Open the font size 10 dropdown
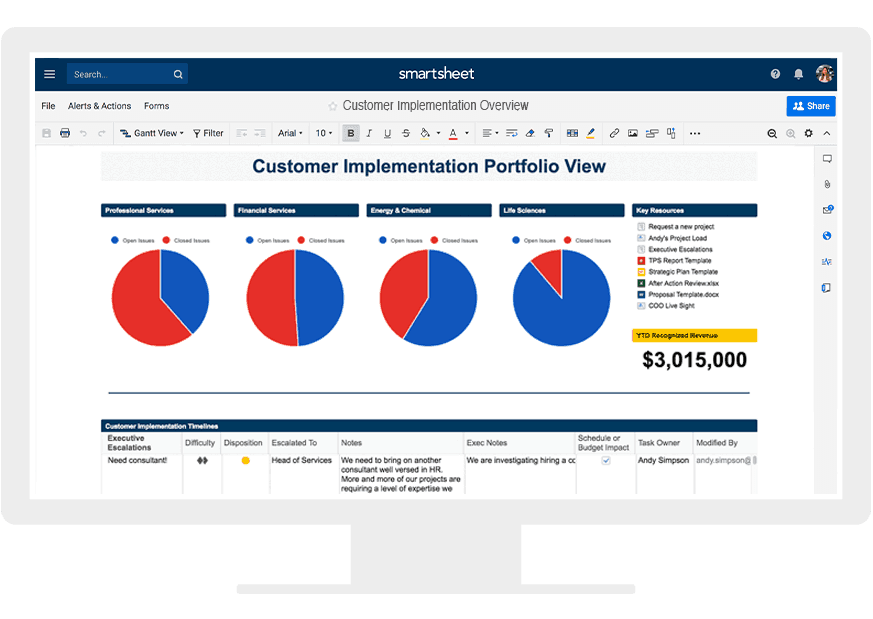This screenshot has height=619, width=873. tap(323, 133)
